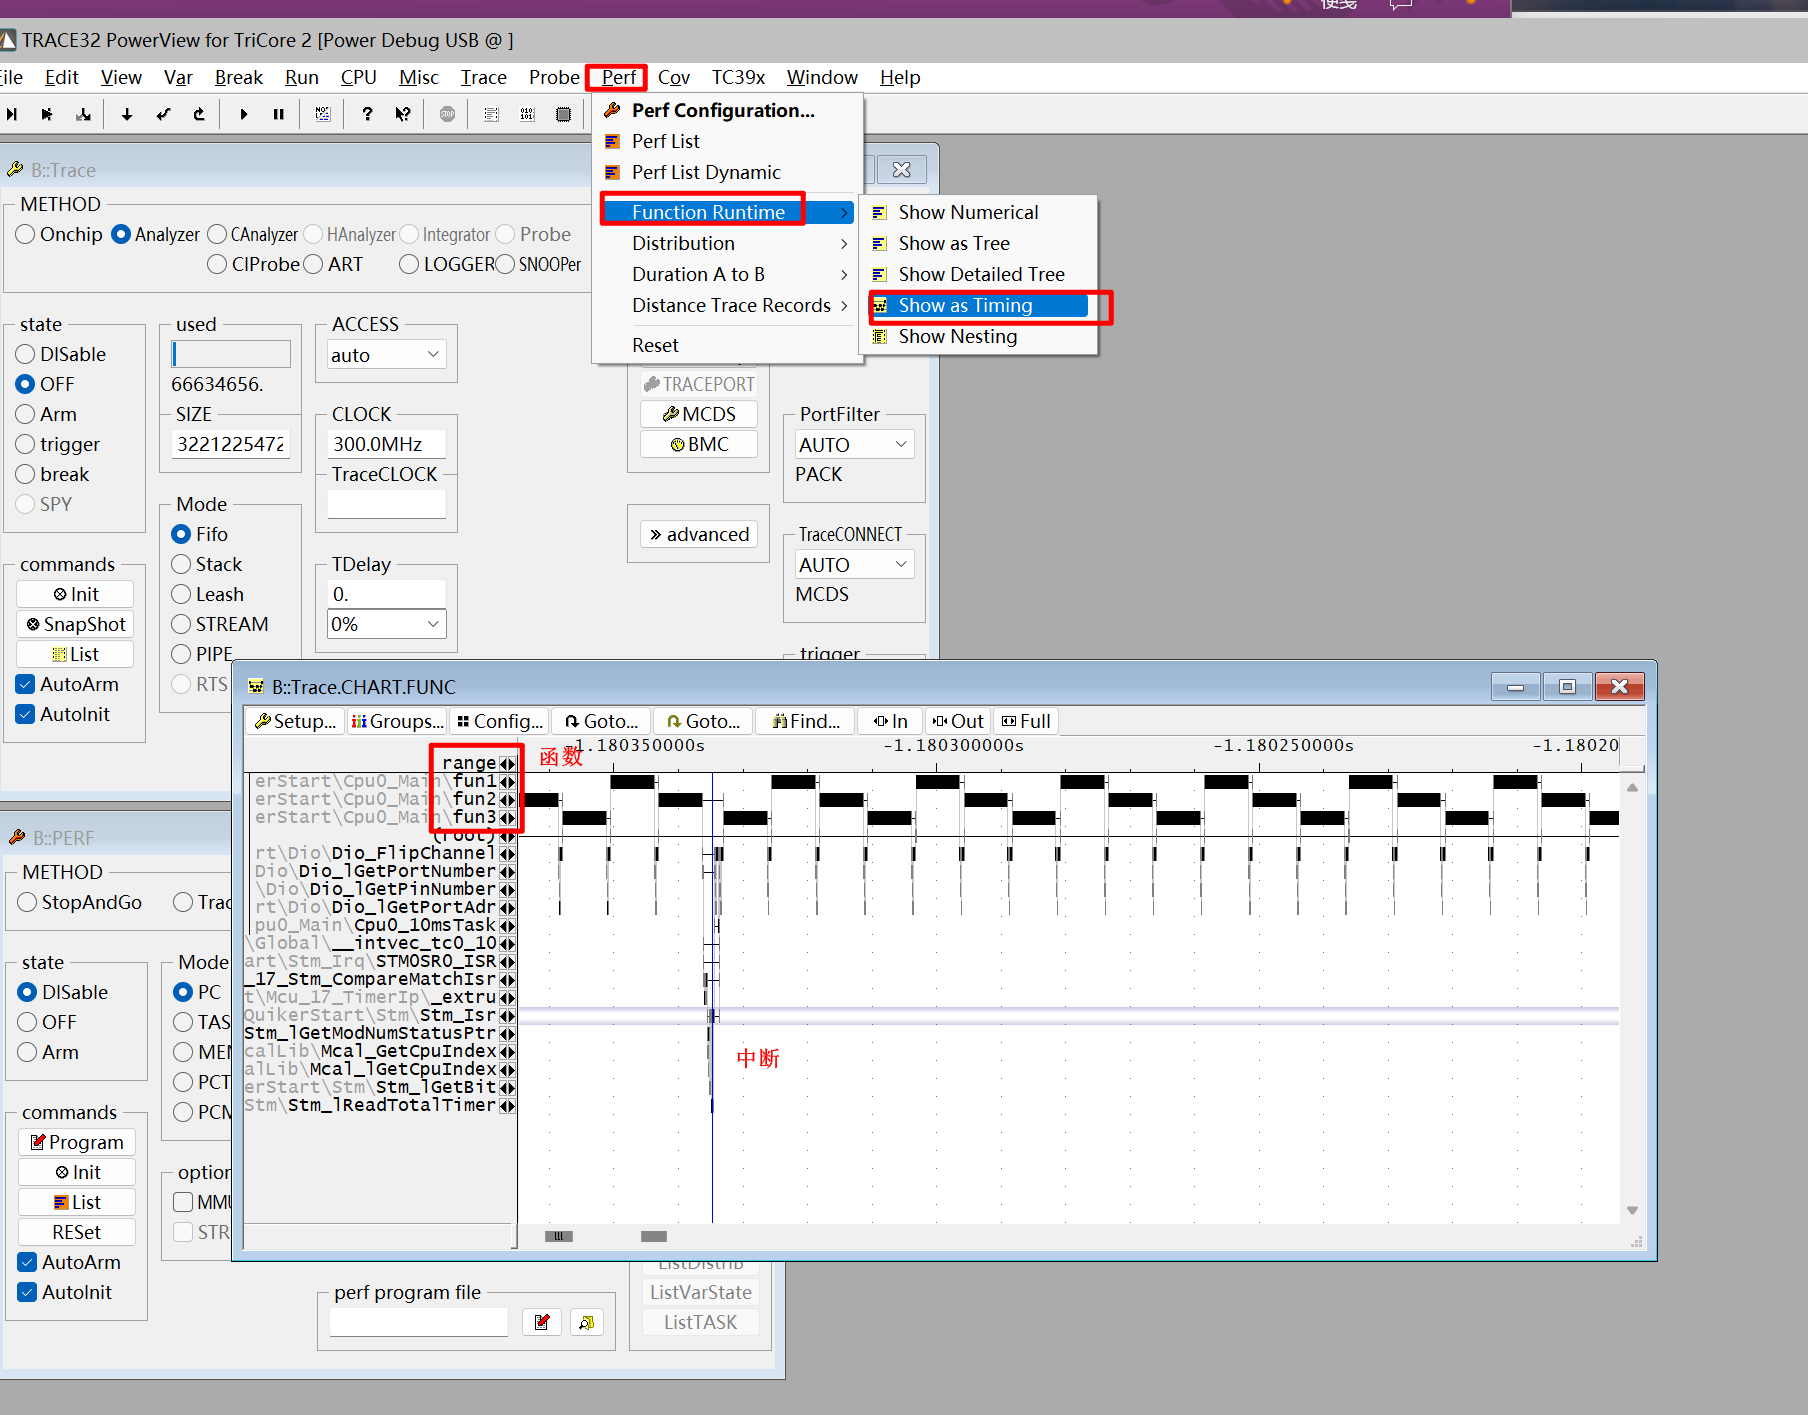Toggle AutoInit checkbox in PERF window
This screenshot has height=1415, width=1808.
pos(28,1292)
